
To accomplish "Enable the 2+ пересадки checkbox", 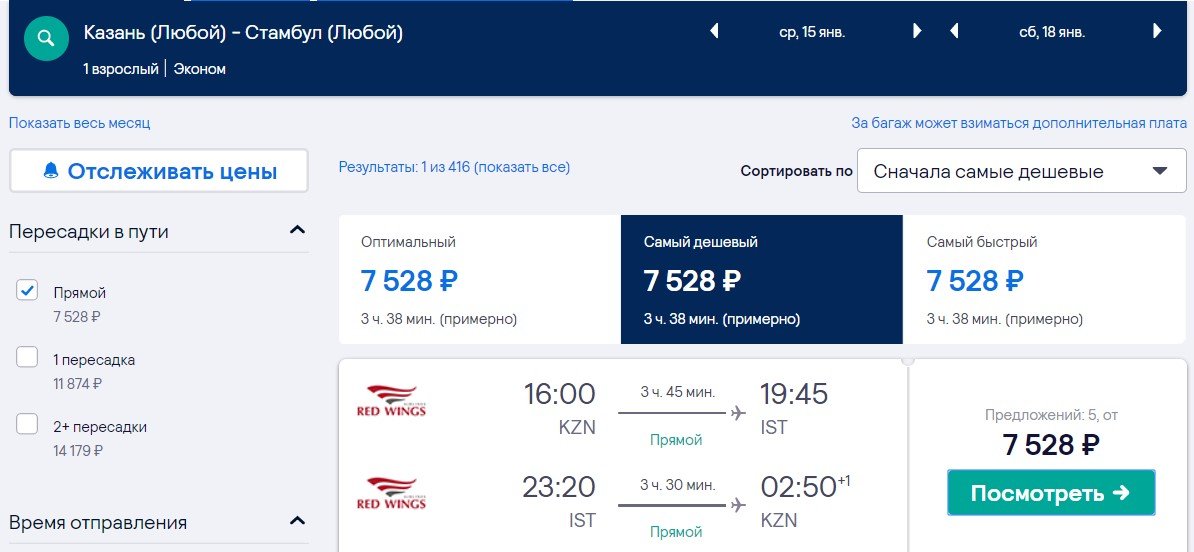I will pos(27,425).
